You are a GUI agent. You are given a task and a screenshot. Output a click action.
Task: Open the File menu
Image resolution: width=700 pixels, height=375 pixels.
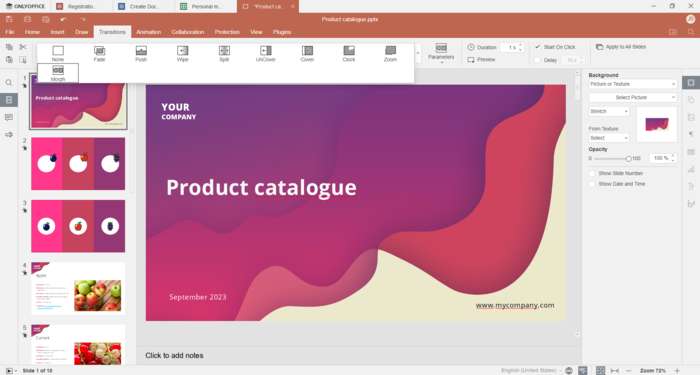coord(9,32)
